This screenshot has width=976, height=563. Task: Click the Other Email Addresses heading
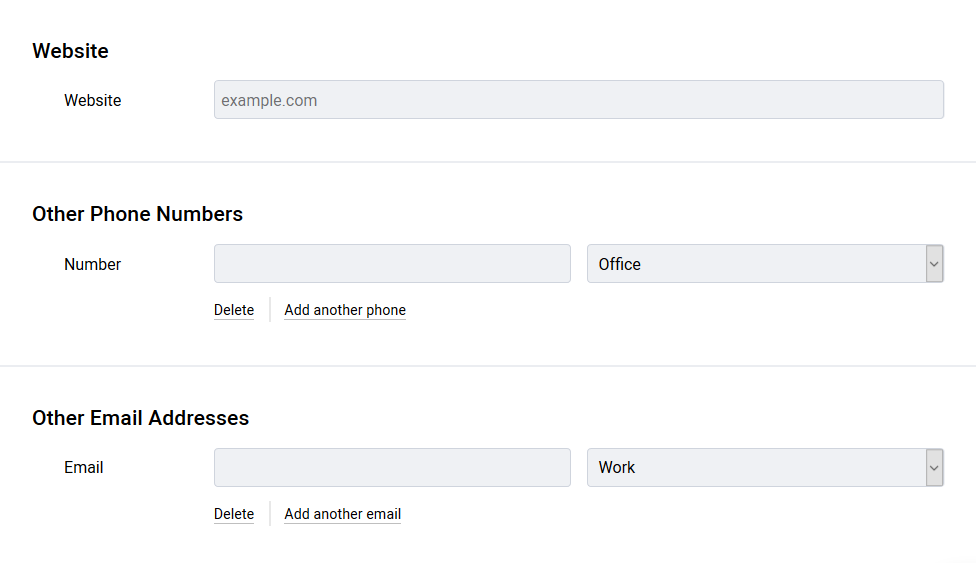point(141,417)
